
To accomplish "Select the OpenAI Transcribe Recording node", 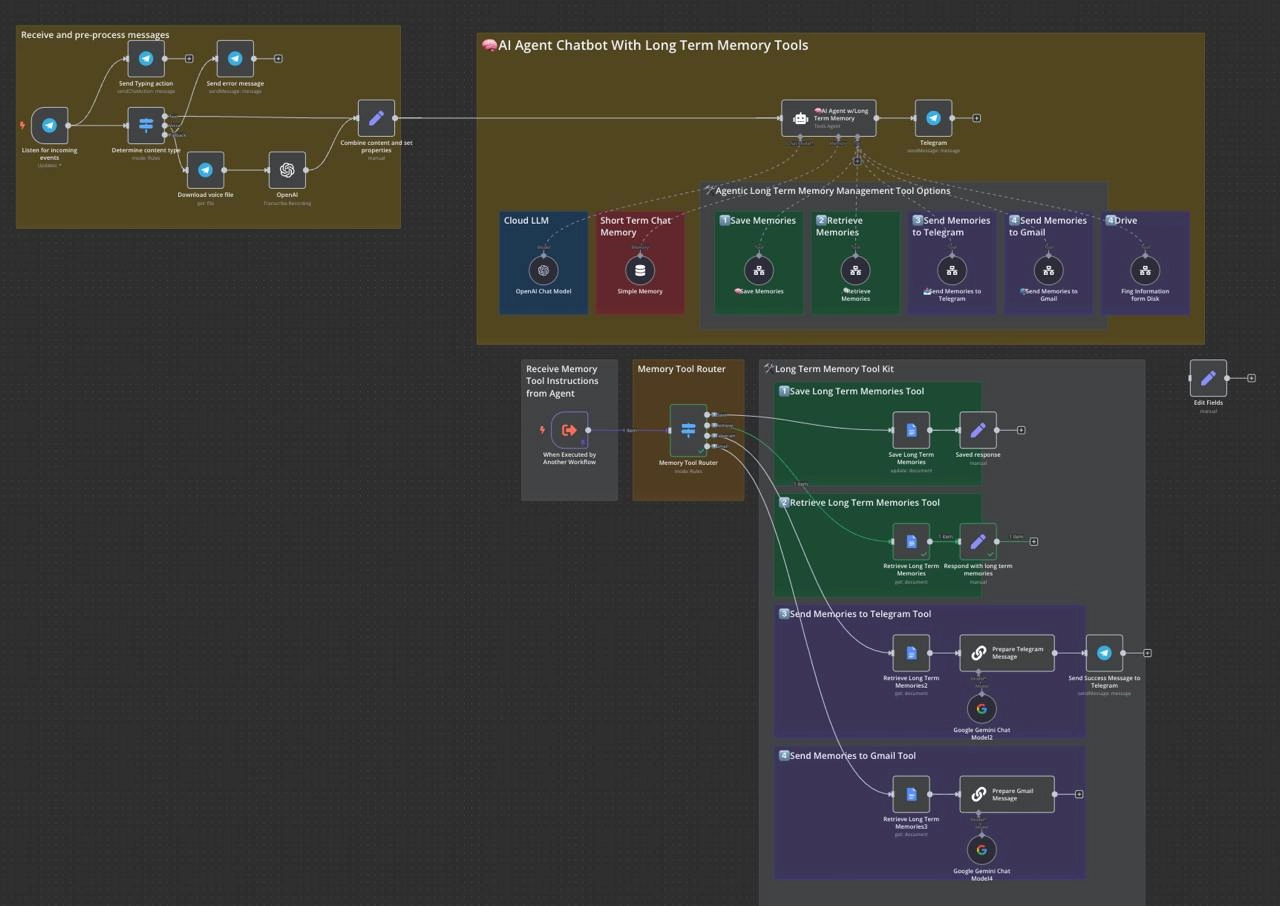I will coord(287,170).
